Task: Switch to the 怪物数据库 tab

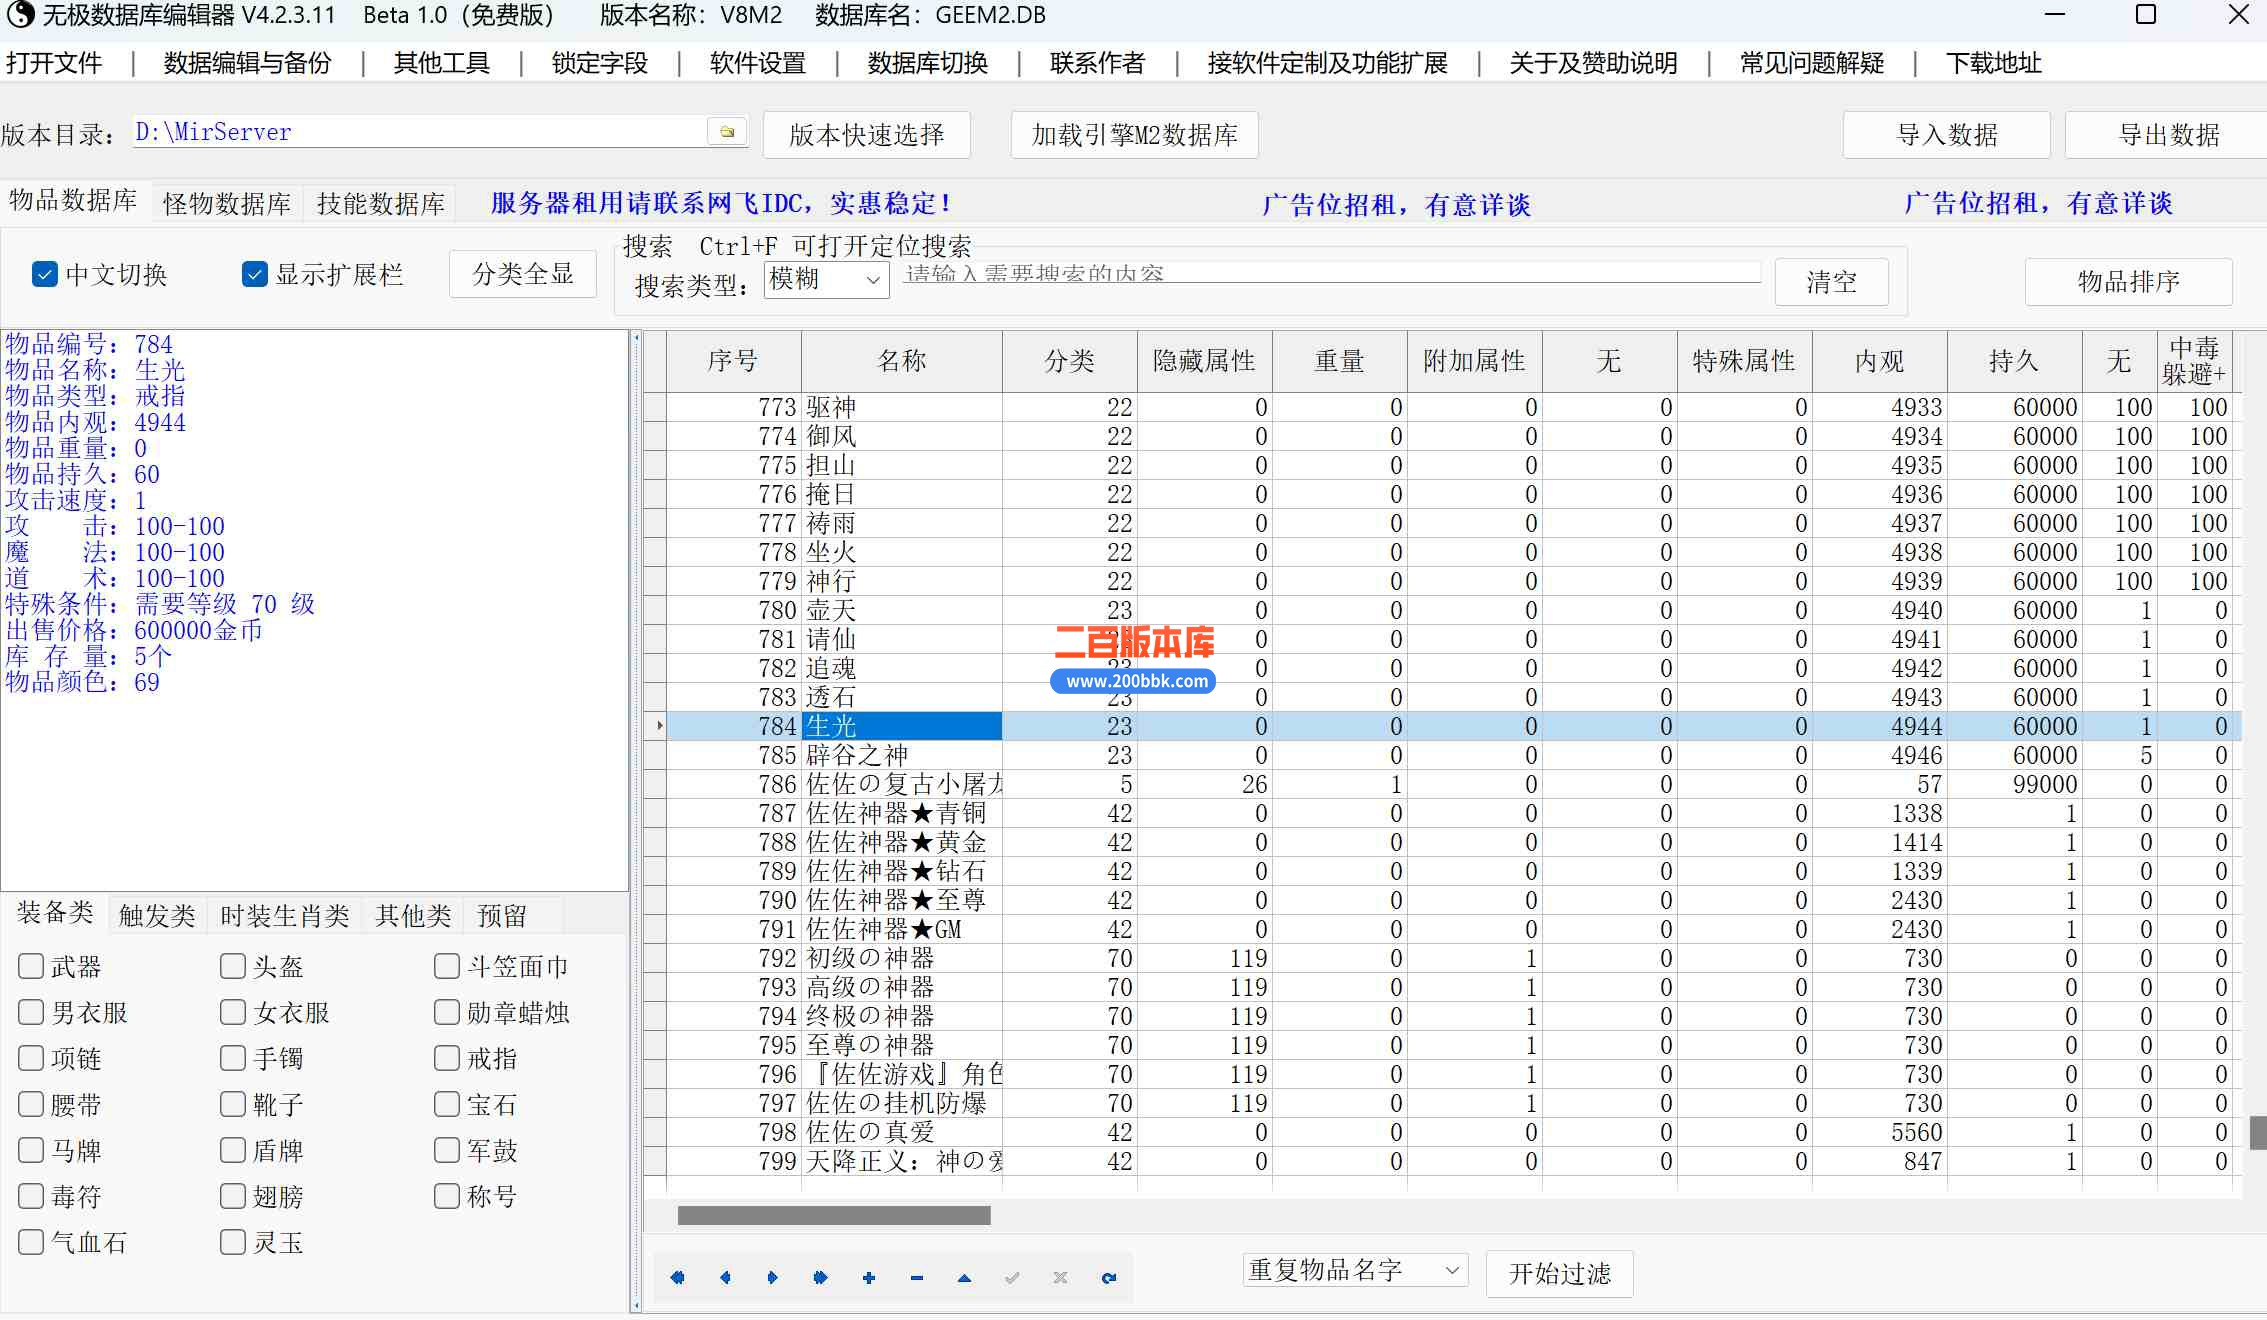Action: [227, 204]
